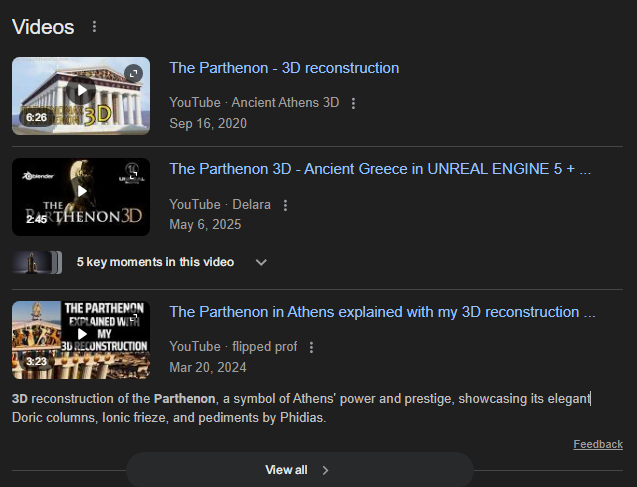Image resolution: width=637 pixels, height=487 pixels.
Task: Open 'The Parthenon 3D - Ancient Greece' title link
Action: point(380,169)
